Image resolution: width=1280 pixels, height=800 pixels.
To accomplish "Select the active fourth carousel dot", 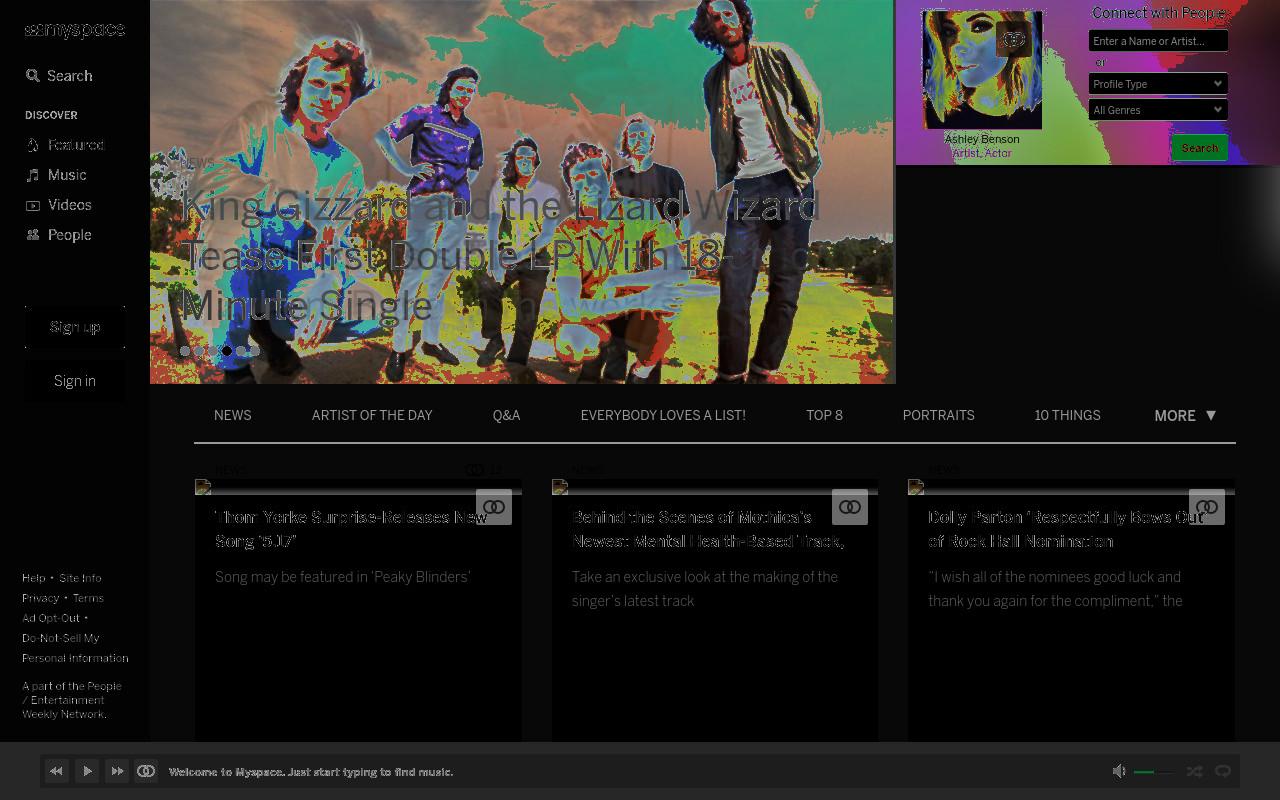I will coord(227,351).
